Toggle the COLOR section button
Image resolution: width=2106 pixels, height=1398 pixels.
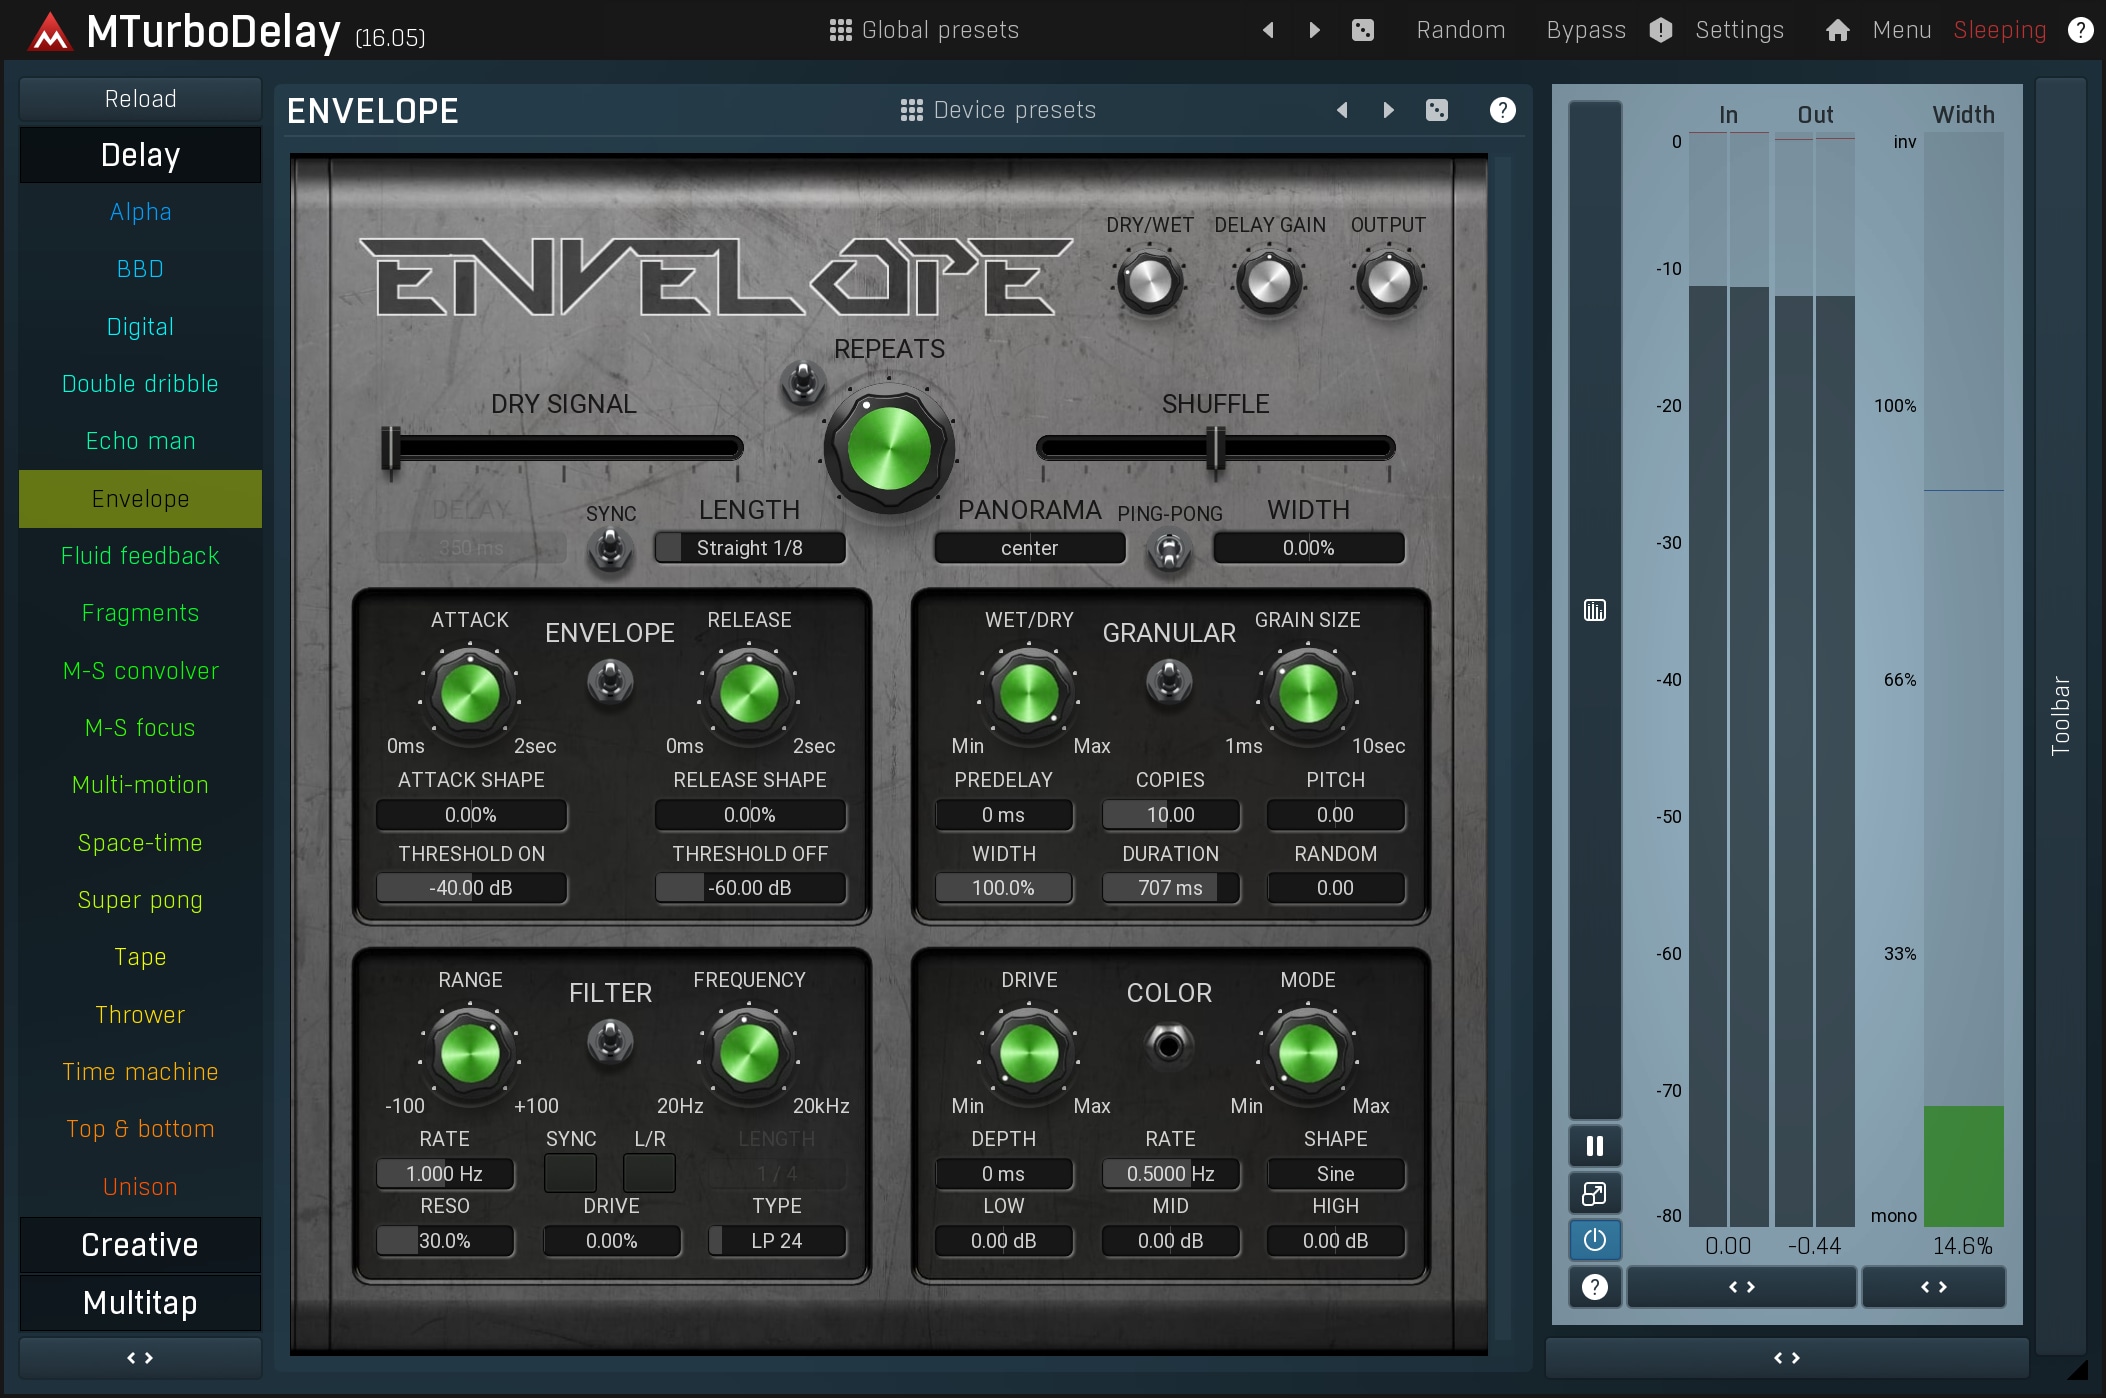1169,1045
